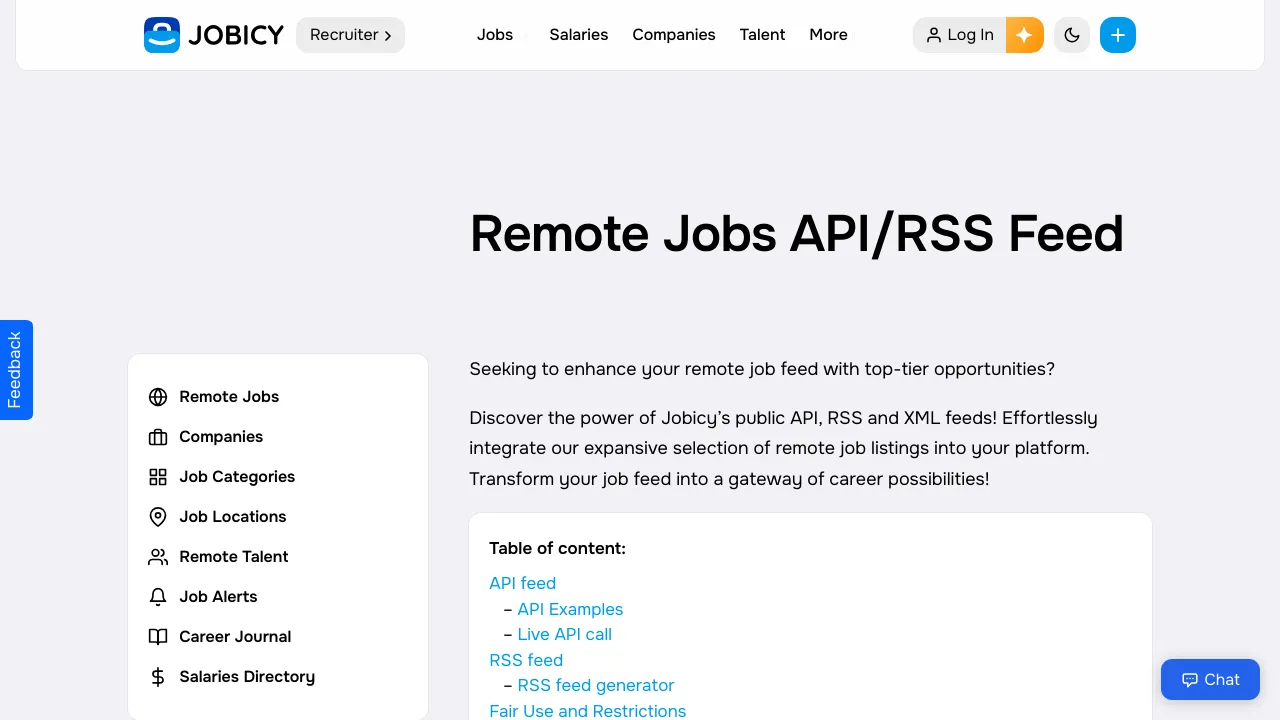Click the people icon beside Remote Talent
This screenshot has height=720, width=1280.
pyautogui.click(x=158, y=557)
